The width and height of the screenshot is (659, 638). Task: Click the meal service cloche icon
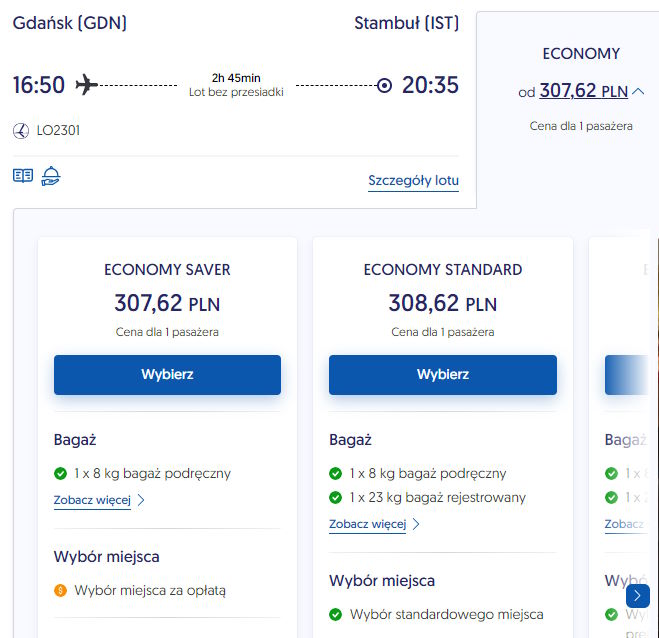point(51,176)
